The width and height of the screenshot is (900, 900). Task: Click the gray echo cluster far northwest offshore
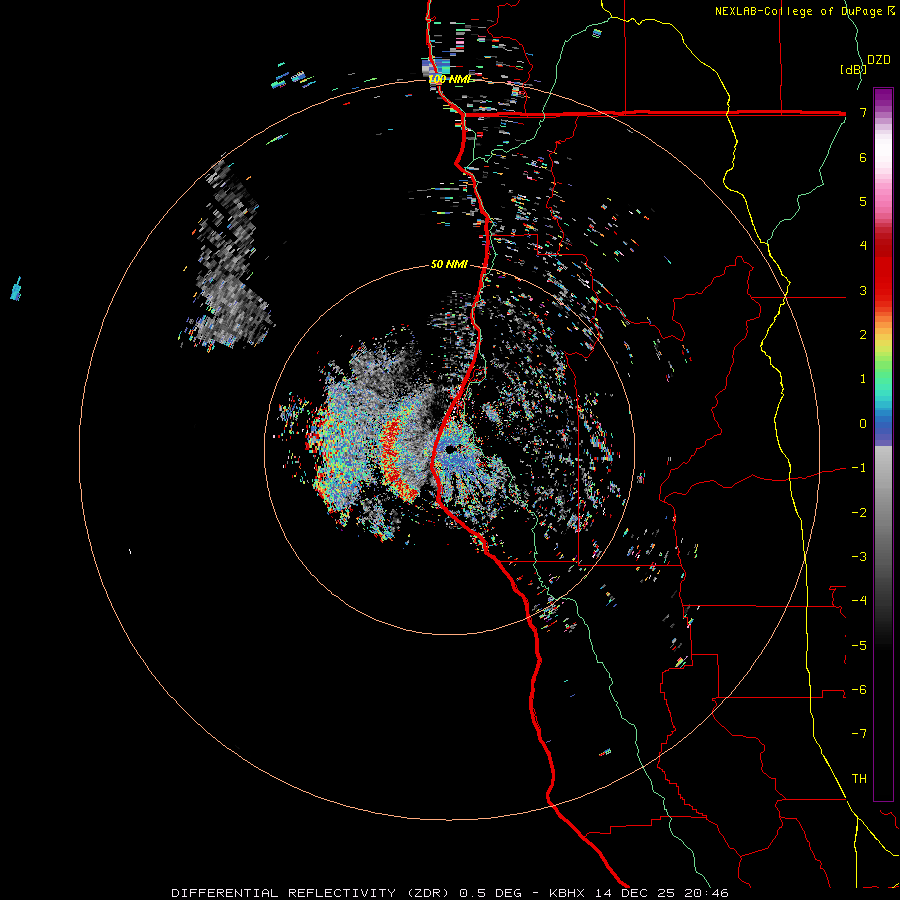230,258
